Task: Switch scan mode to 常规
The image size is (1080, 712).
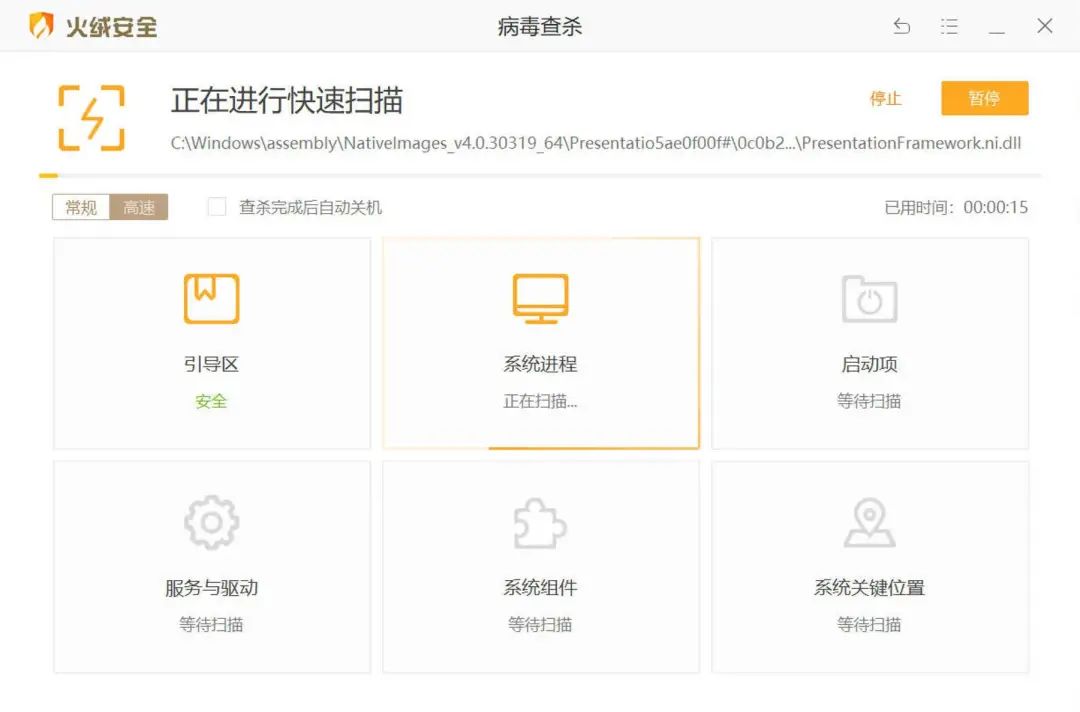Action: [80, 207]
